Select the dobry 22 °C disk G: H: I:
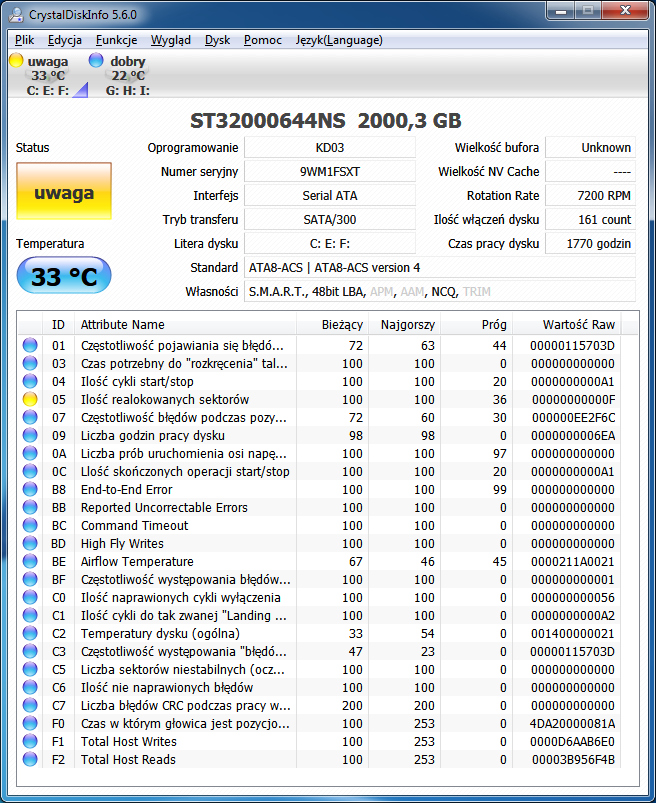This screenshot has width=656, height=803. point(119,75)
